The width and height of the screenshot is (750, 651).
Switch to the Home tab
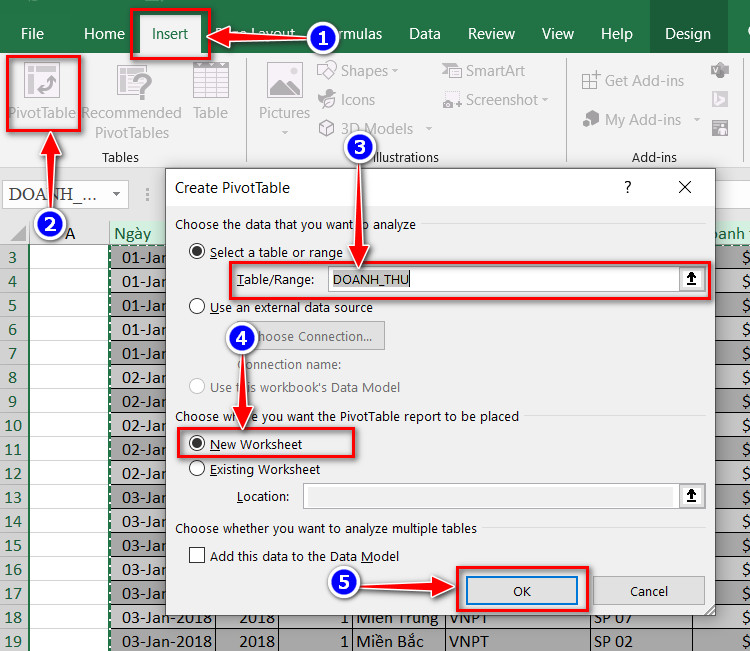tap(104, 33)
